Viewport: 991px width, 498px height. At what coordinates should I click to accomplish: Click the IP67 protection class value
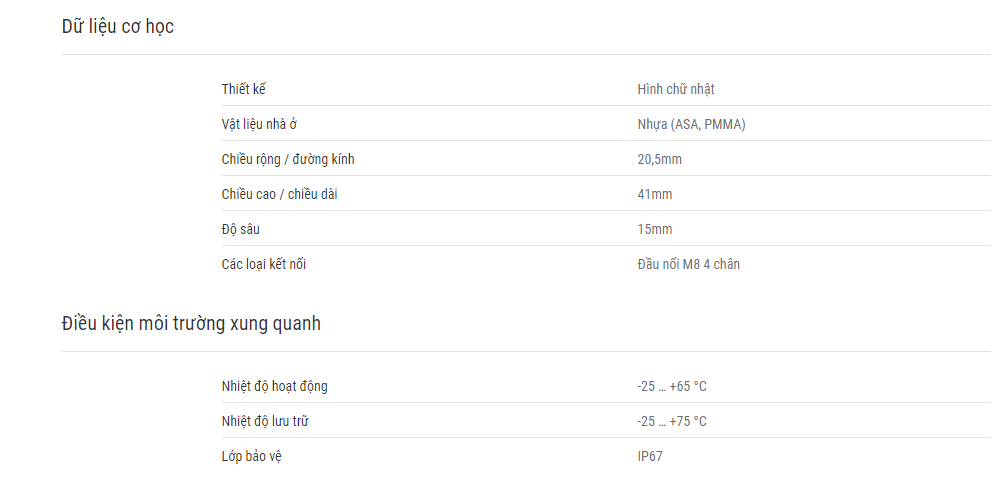point(650,456)
